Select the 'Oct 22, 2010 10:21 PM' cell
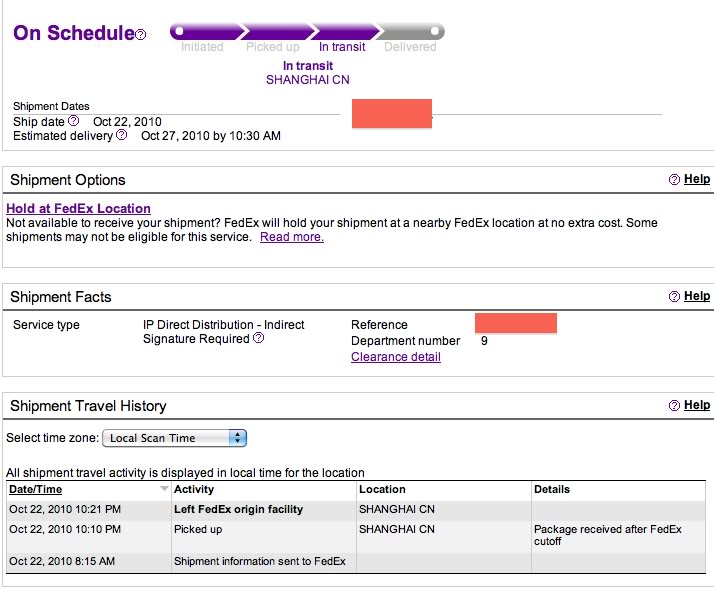The image size is (714, 589). [x=65, y=509]
